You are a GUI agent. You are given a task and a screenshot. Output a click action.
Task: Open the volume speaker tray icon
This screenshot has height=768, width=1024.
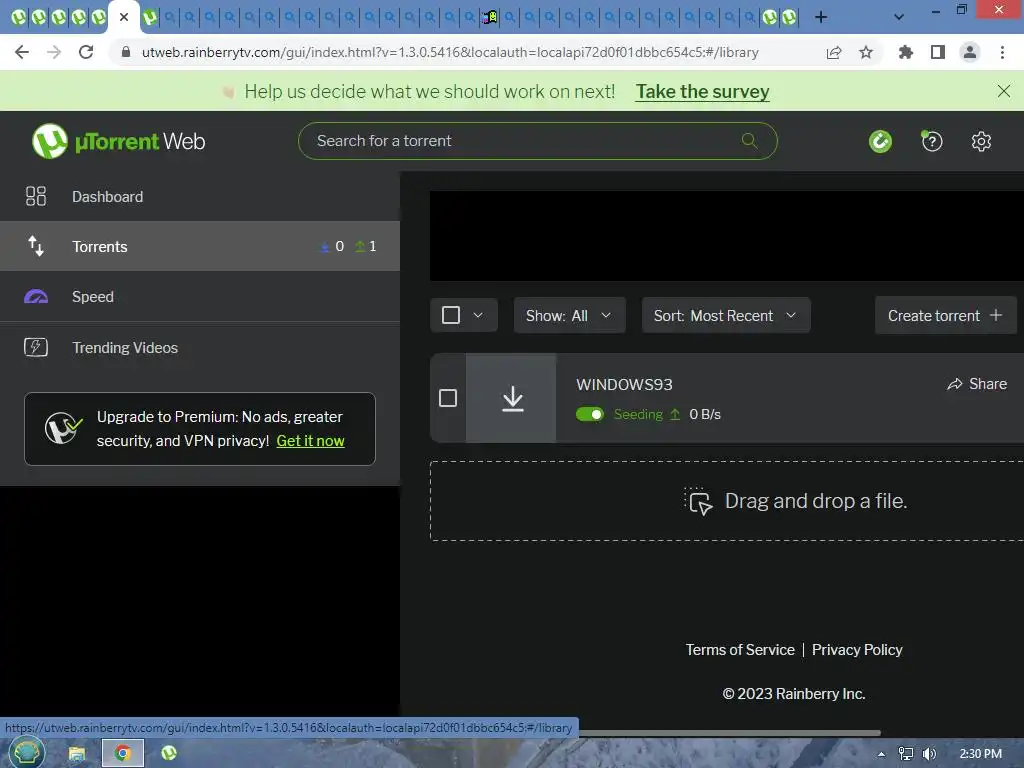pos(929,754)
